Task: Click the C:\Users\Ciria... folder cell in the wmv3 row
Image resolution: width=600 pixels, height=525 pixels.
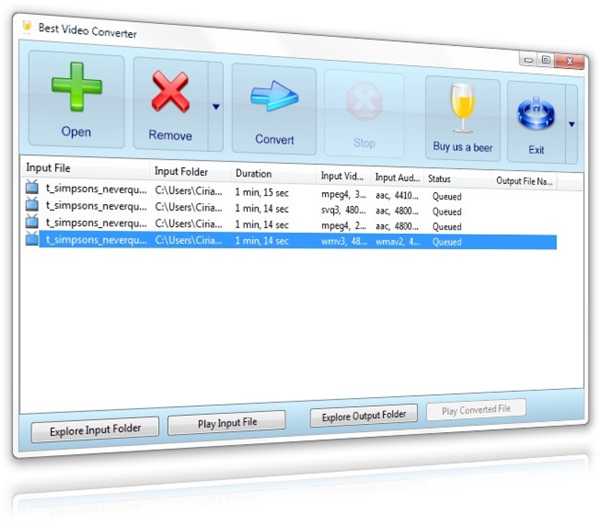Action: point(188,240)
